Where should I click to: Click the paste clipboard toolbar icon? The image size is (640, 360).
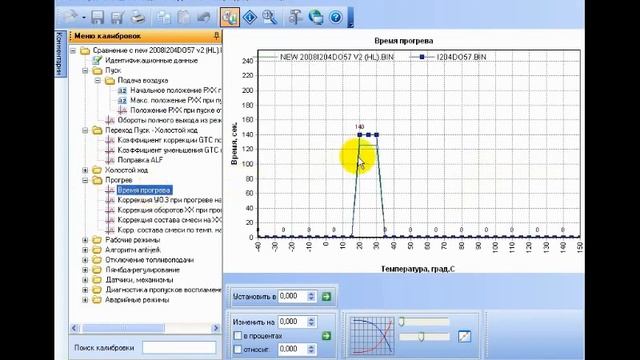(184, 17)
